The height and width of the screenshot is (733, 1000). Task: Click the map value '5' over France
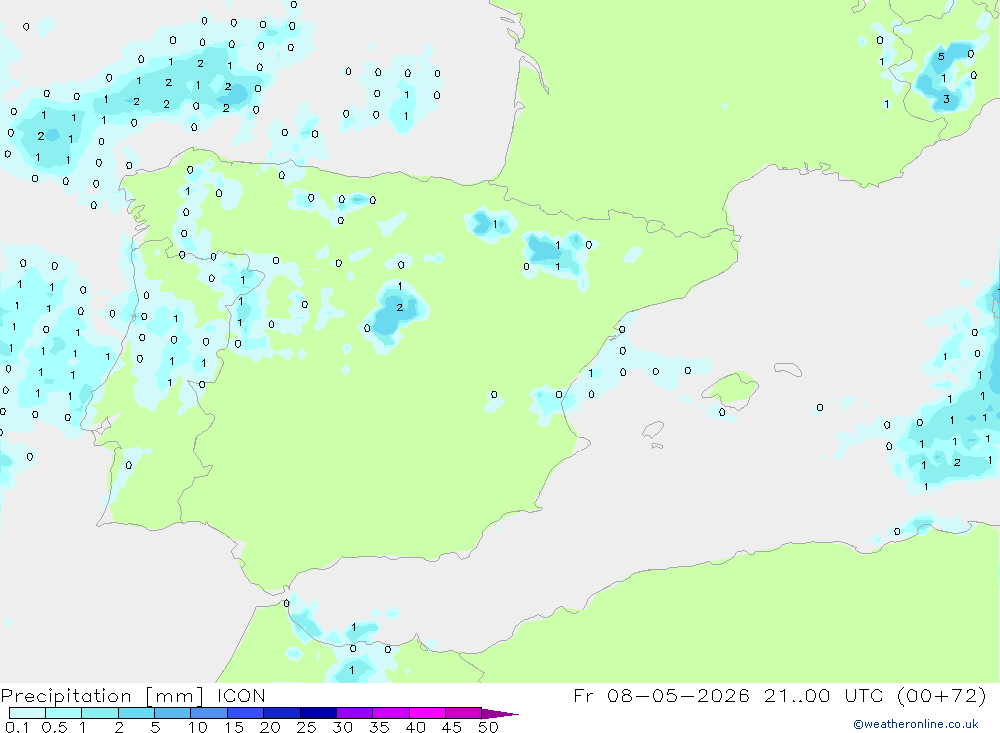tap(941, 57)
